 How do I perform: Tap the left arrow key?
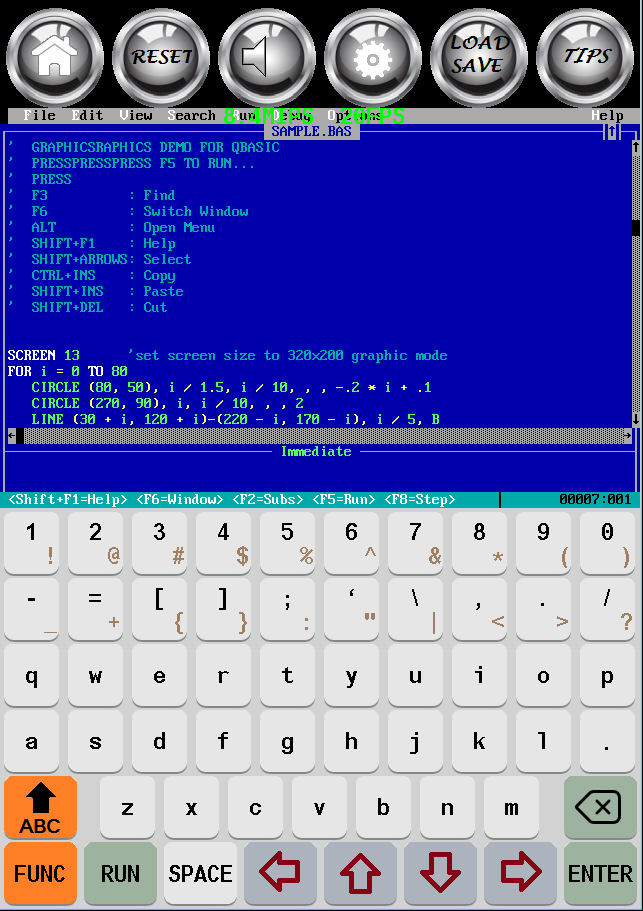(280, 872)
